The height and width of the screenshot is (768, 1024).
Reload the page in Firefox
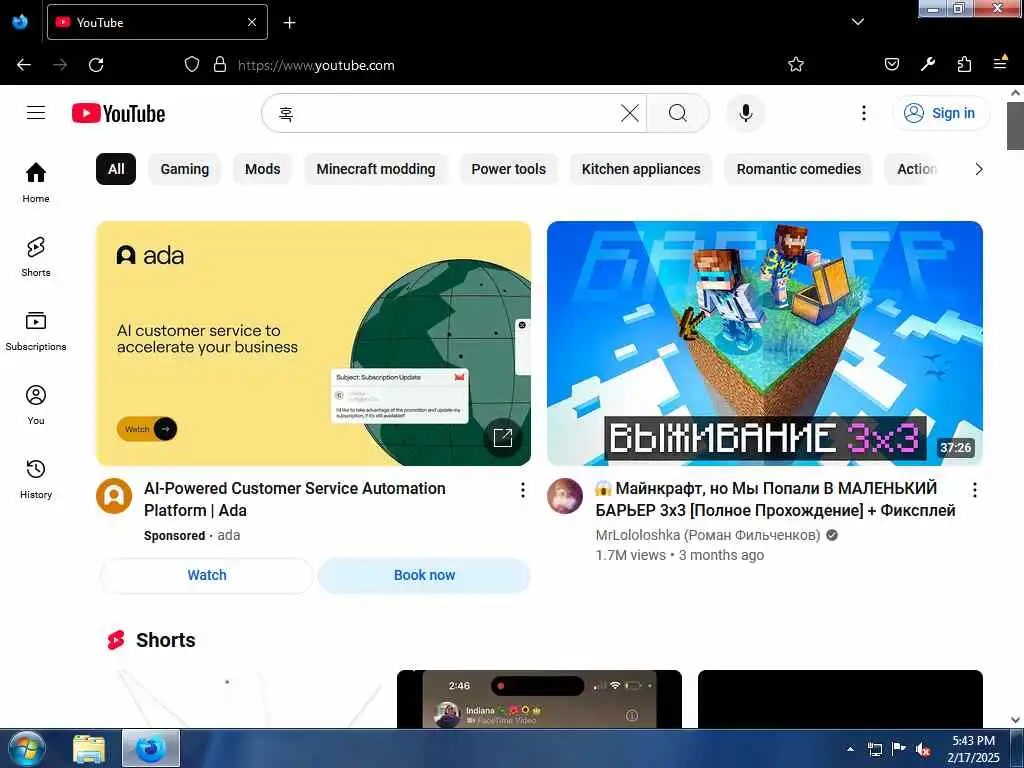click(96, 65)
